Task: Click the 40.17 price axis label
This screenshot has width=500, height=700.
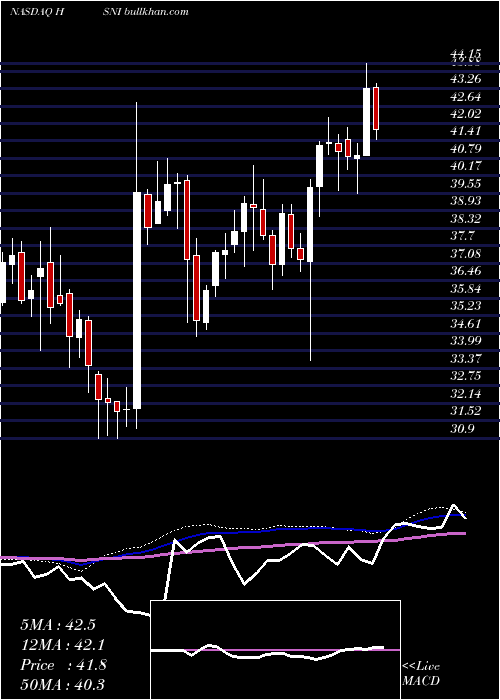Action: click(x=467, y=166)
